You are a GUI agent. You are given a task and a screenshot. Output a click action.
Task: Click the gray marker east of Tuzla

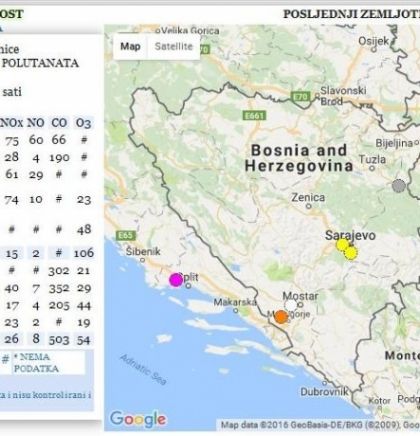(x=399, y=186)
